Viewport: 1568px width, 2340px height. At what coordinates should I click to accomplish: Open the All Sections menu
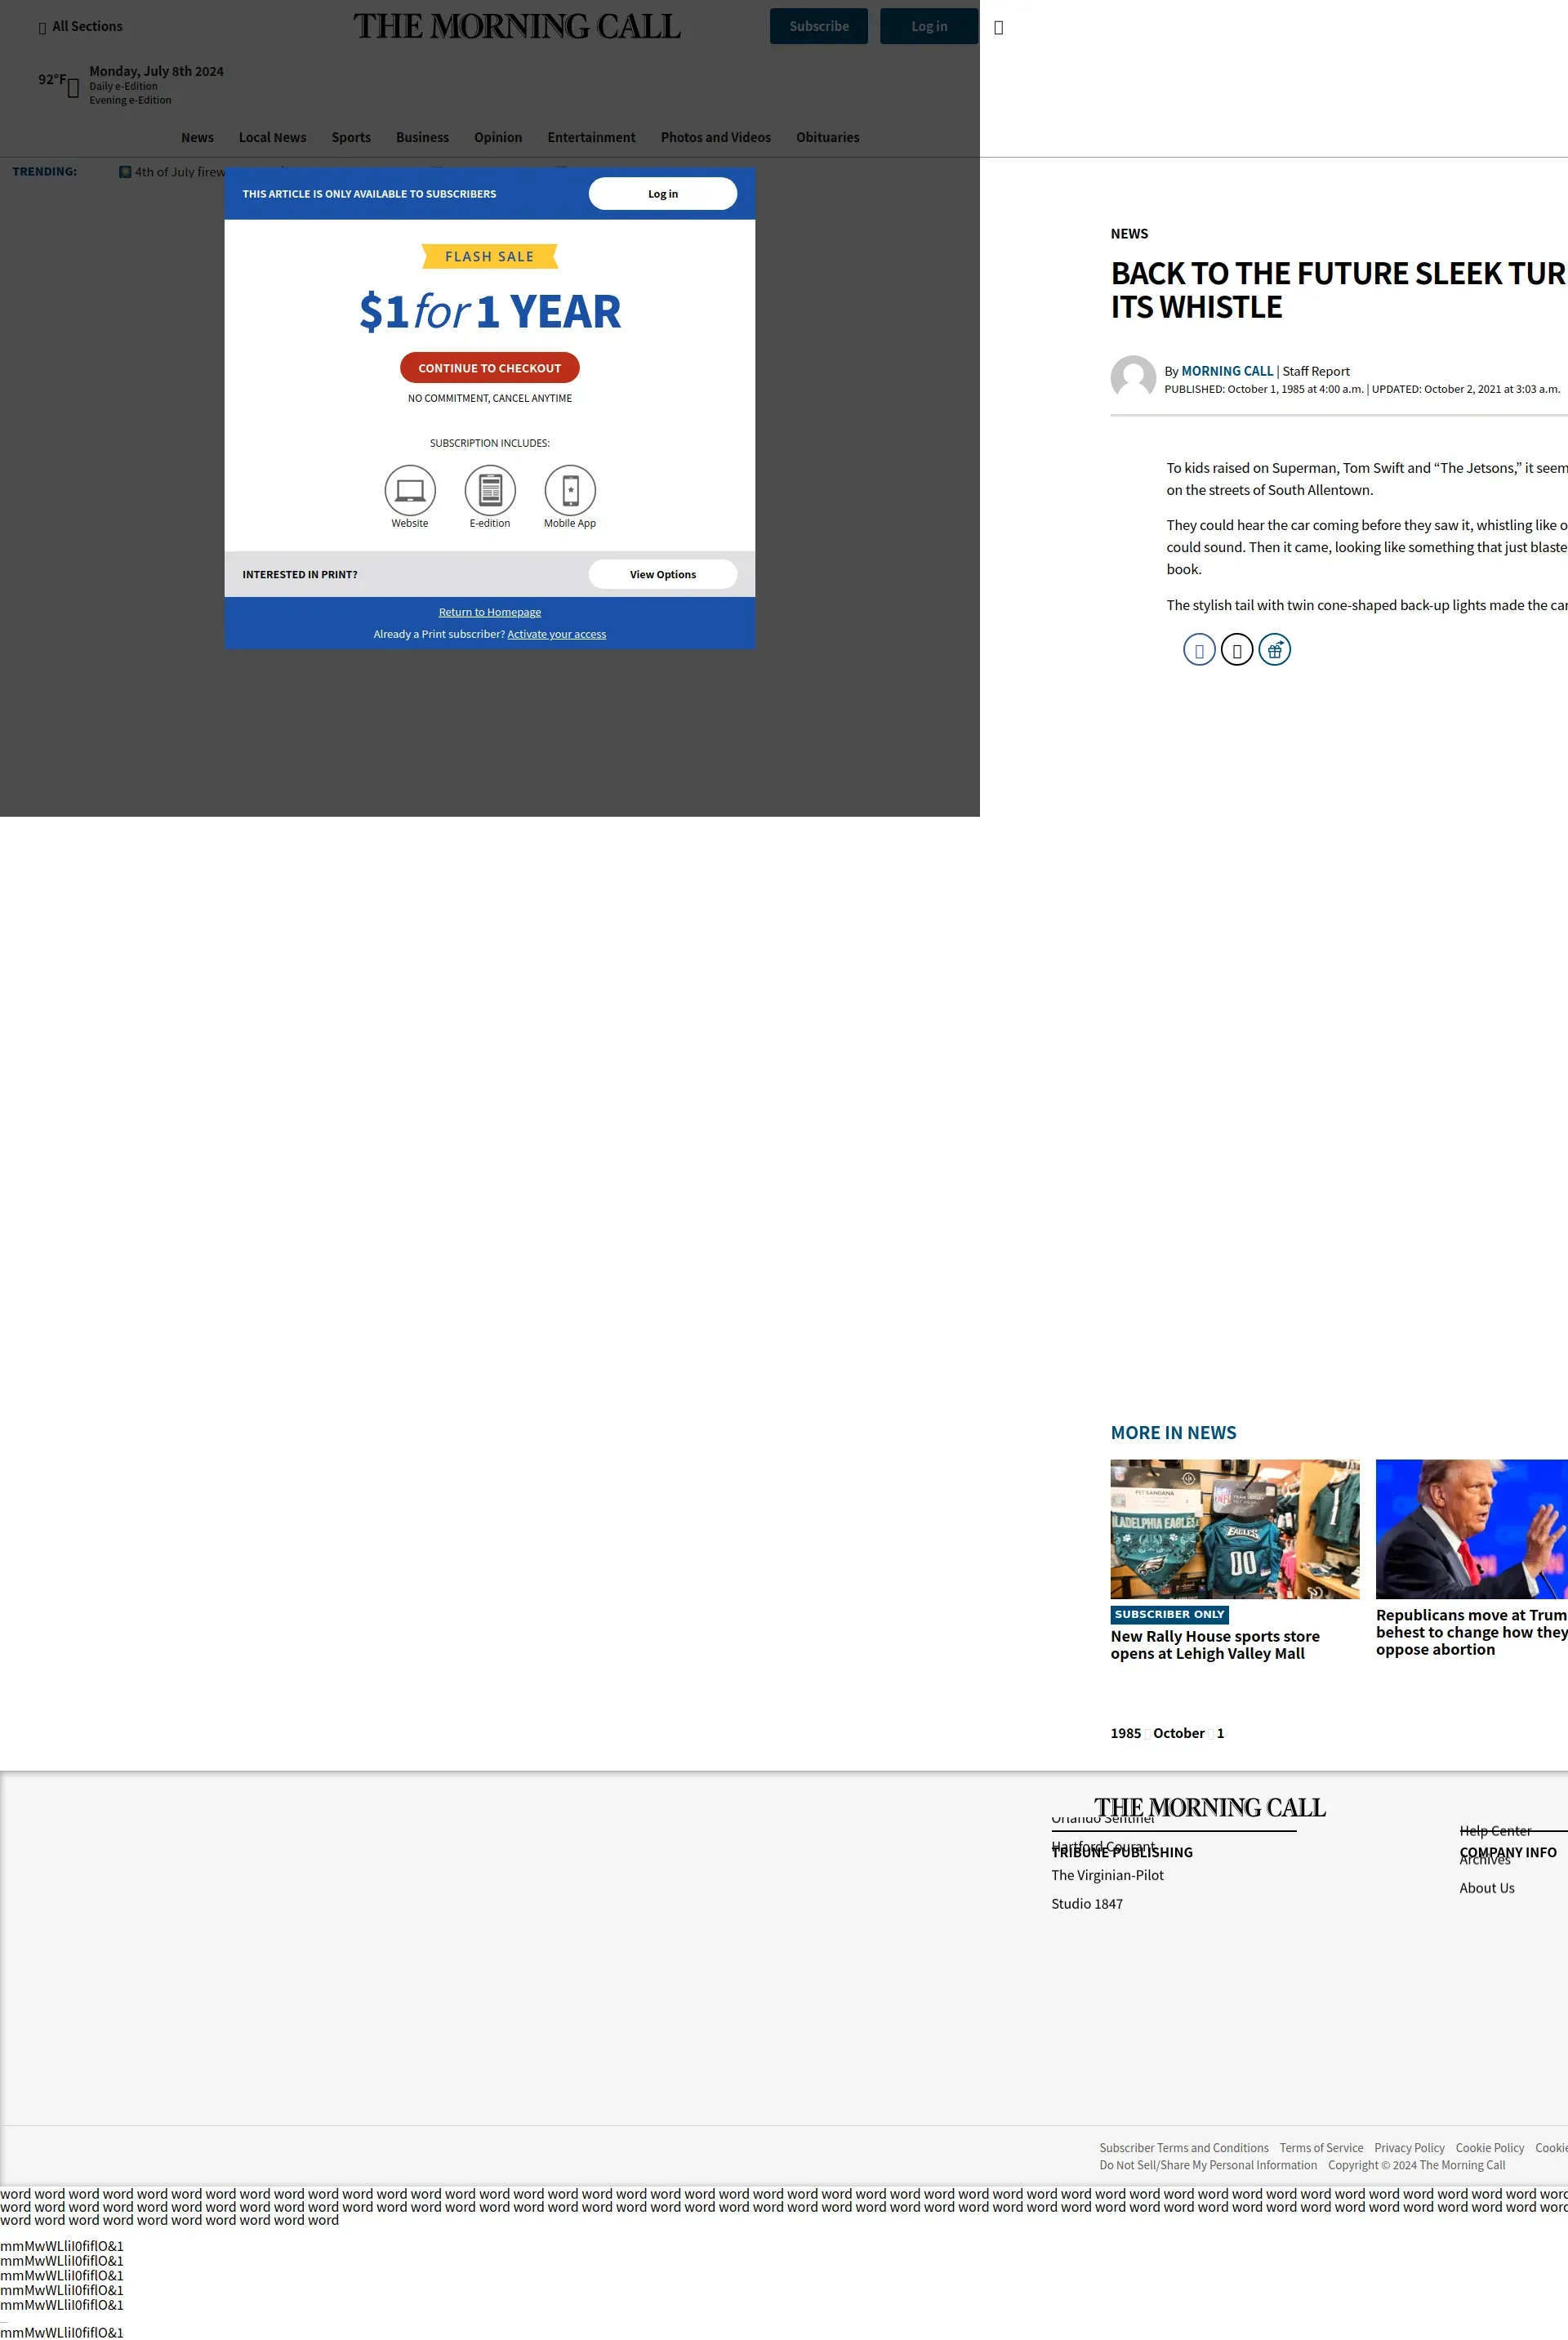(x=80, y=26)
